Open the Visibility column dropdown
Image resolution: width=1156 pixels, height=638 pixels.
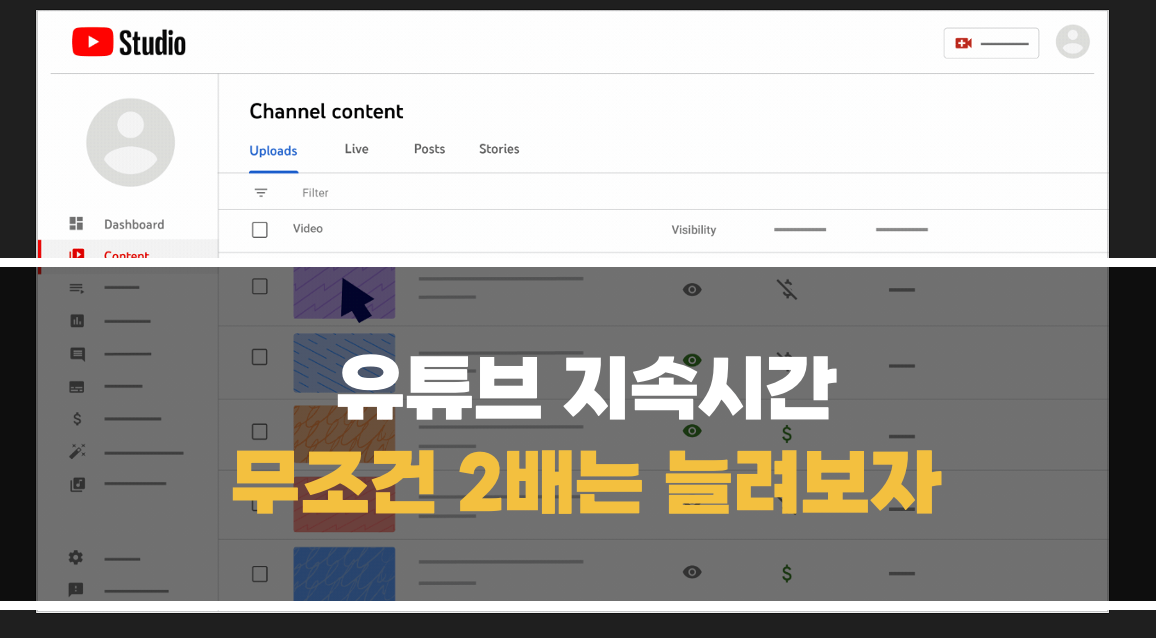[694, 229]
